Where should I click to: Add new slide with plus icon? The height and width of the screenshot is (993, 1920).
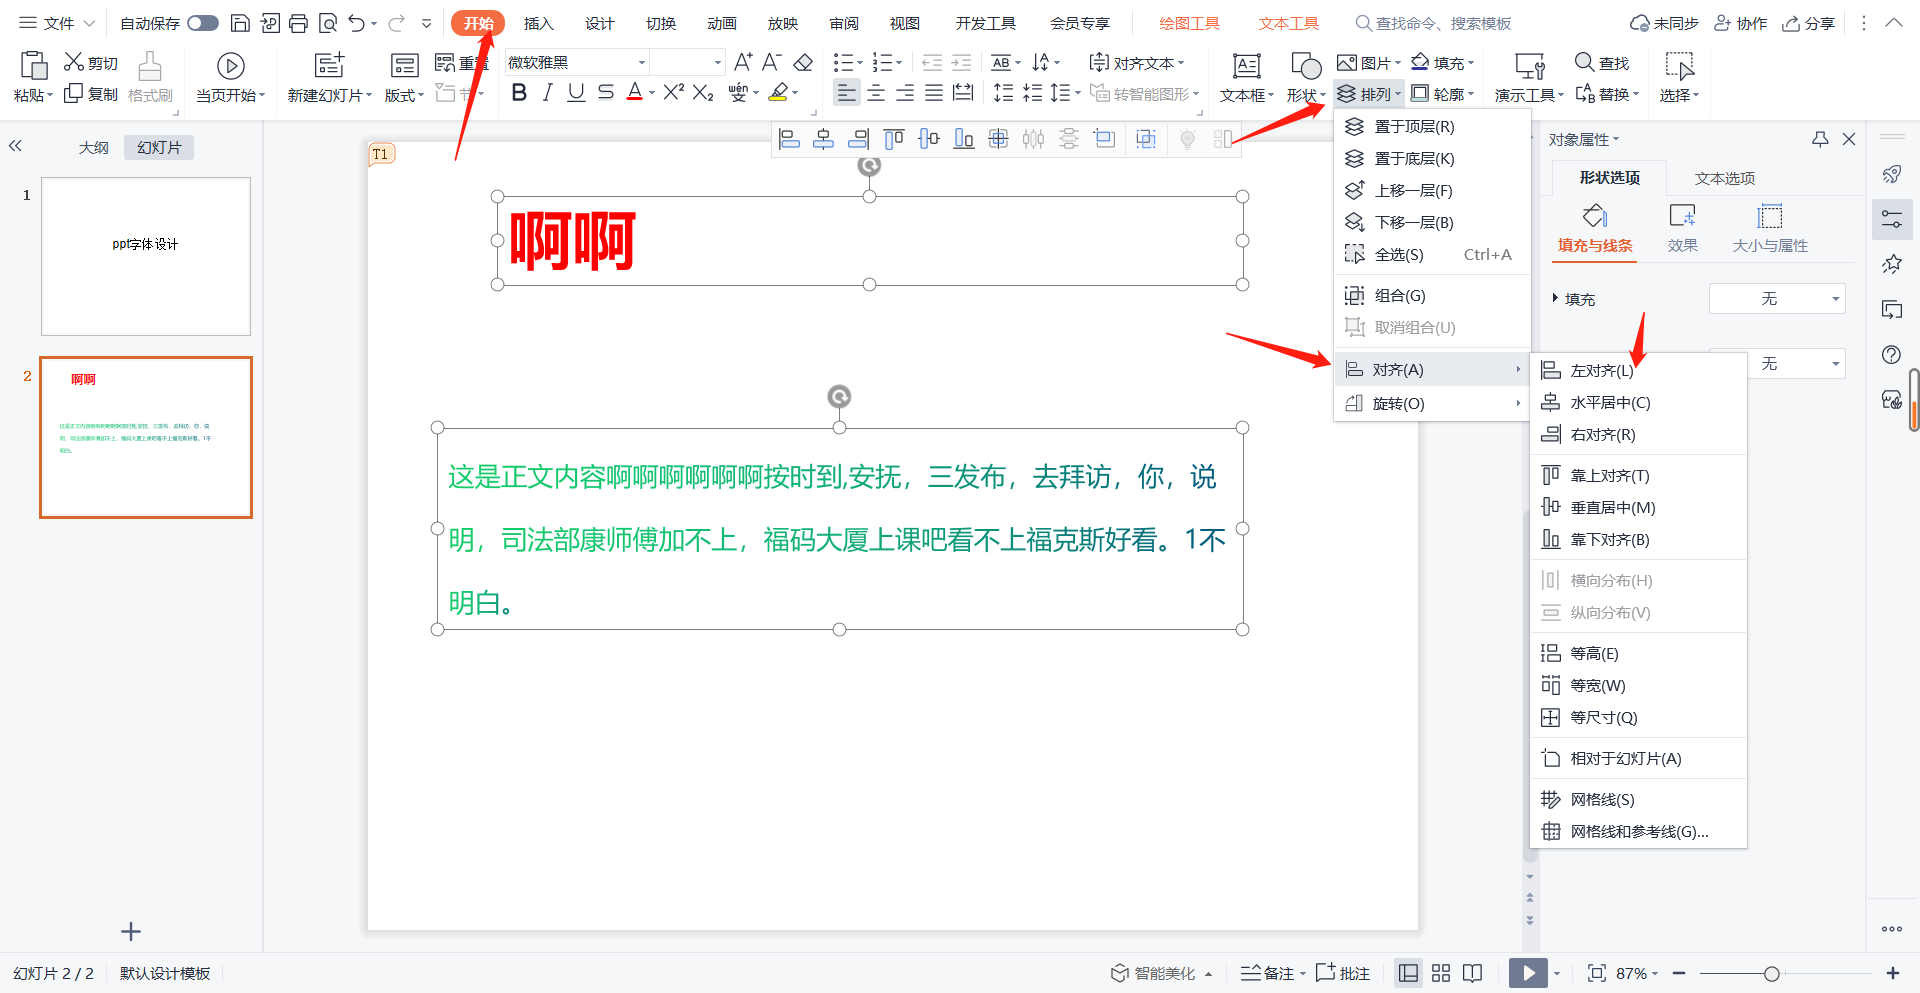click(131, 932)
